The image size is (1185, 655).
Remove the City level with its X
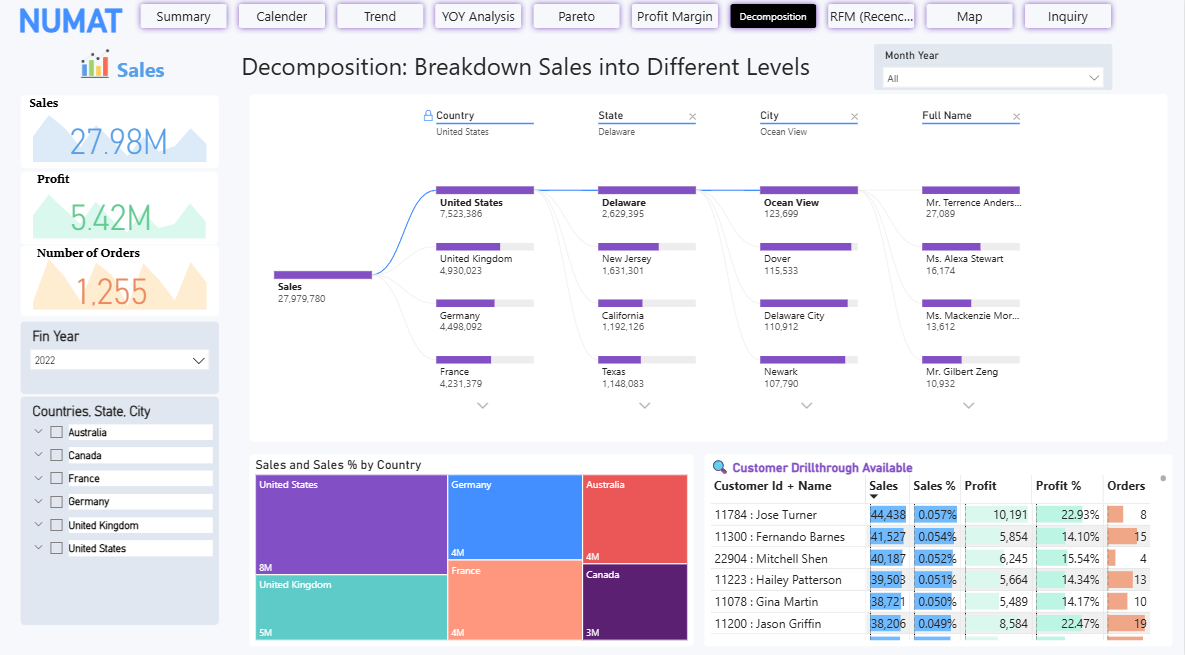point(854,116)
